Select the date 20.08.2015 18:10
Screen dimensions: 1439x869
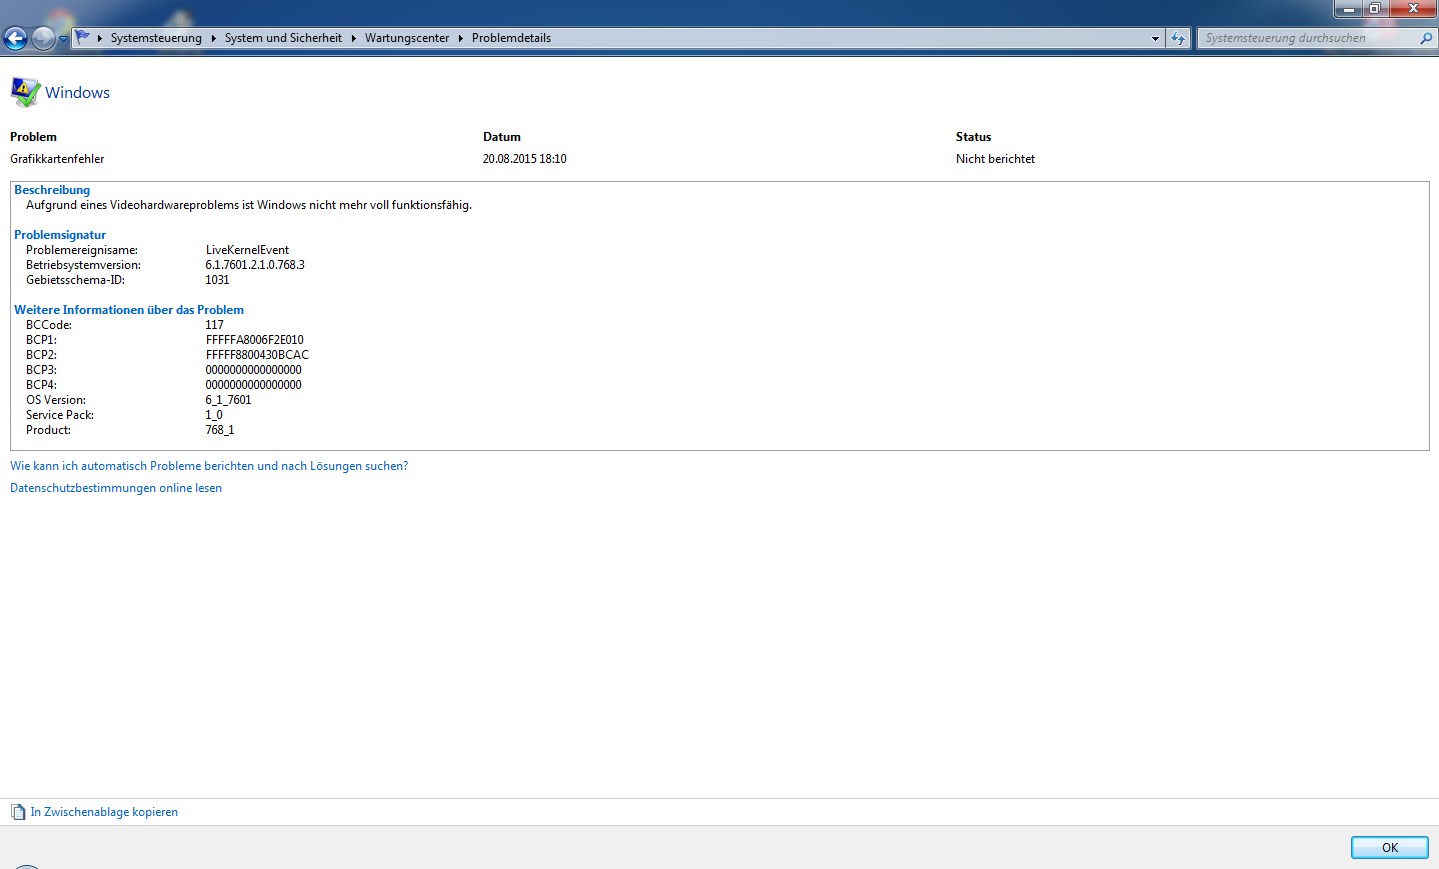pos(525,159)
